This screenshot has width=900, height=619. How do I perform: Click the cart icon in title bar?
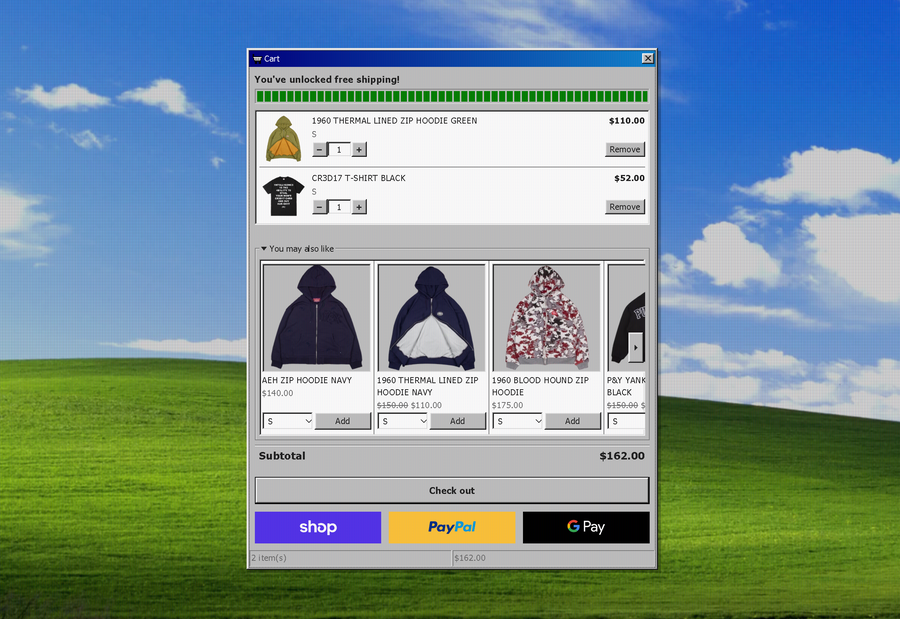point(257,59)
